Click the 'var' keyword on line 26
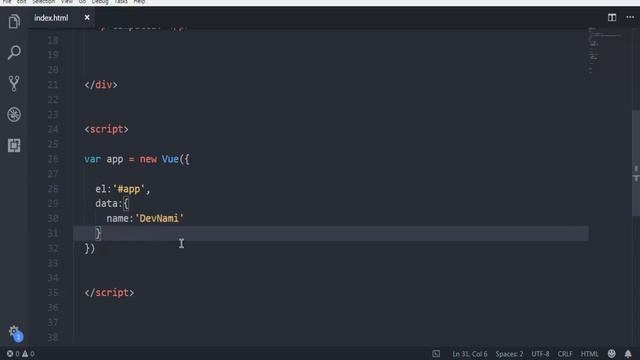This screenshot has width=640, height=360. 92,159
